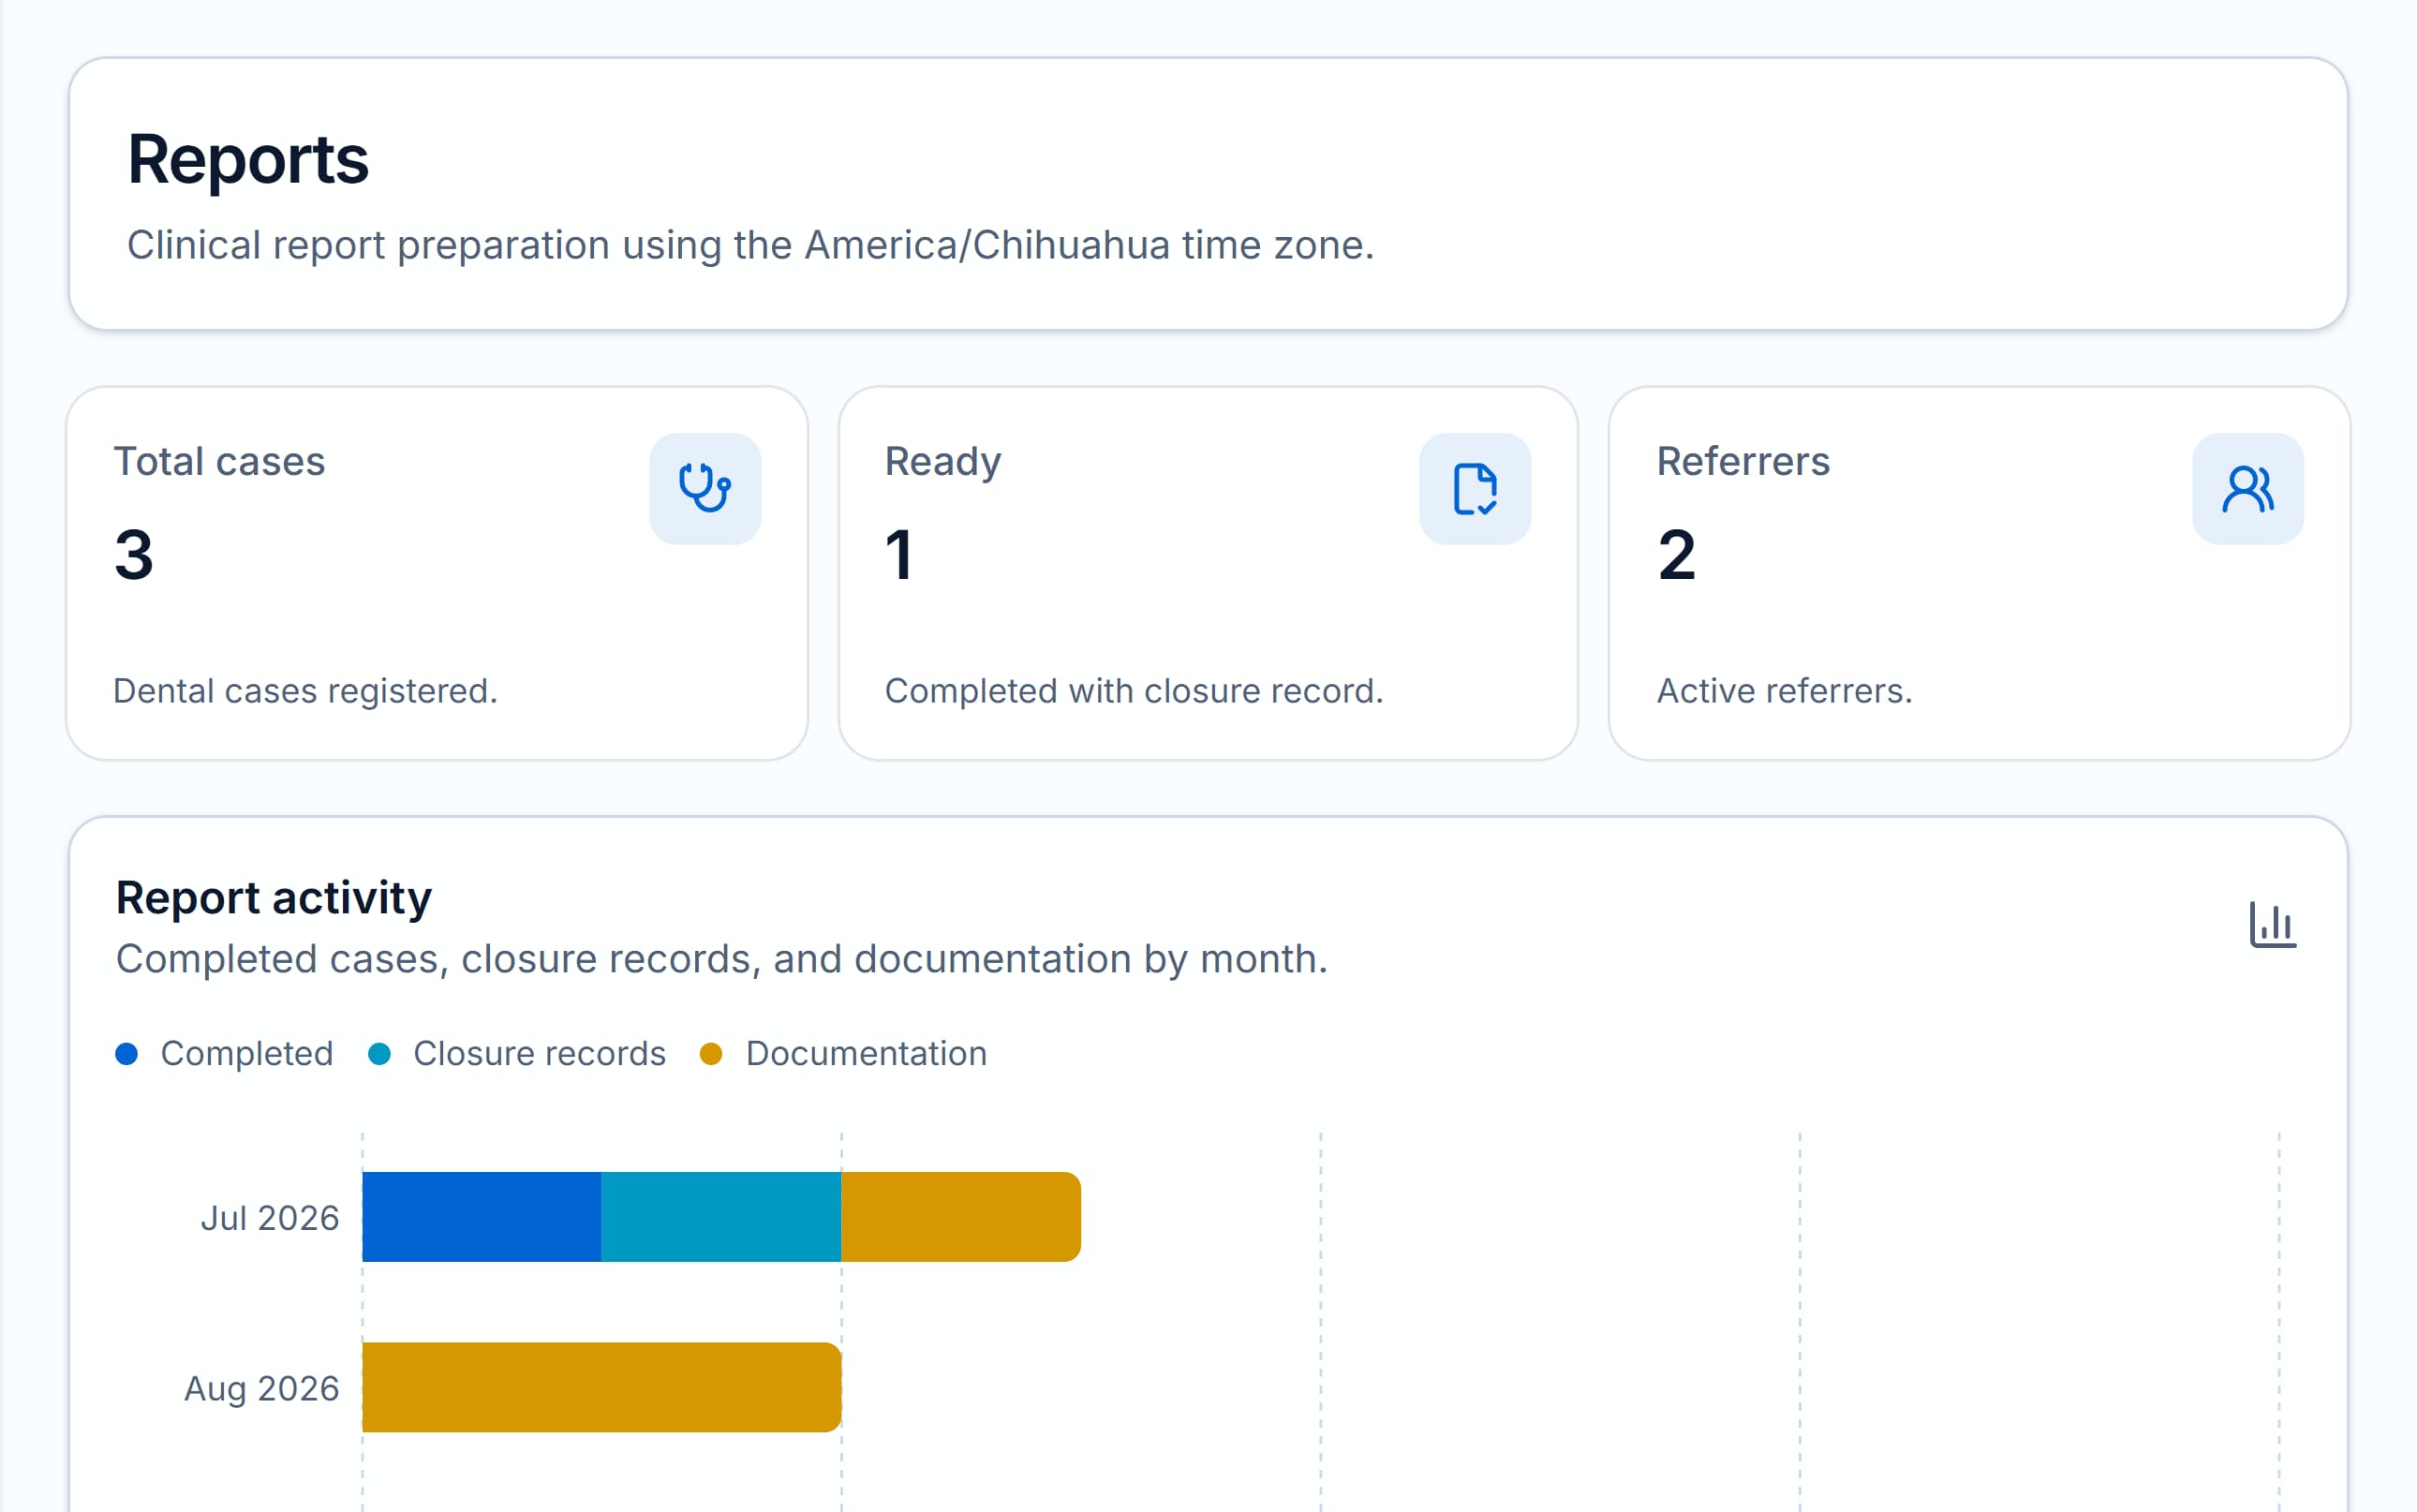Image resolution: width=2417 pixels, height=1512 pixels.
Task: Toggle the Closure records legend entry
Action: [x=517, y=1054]
